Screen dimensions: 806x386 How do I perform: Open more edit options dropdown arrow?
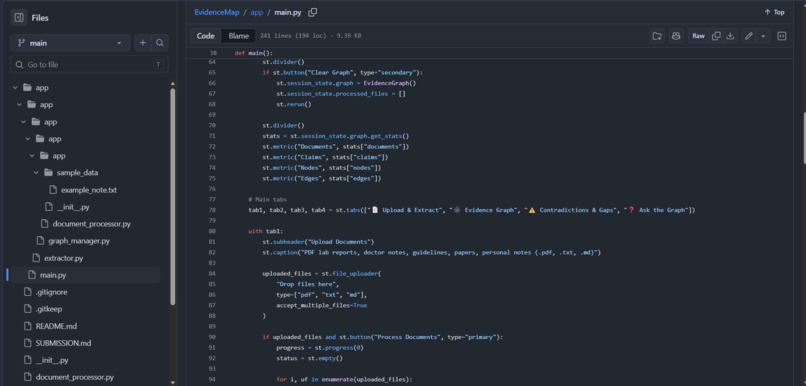(x=763, y=36)
